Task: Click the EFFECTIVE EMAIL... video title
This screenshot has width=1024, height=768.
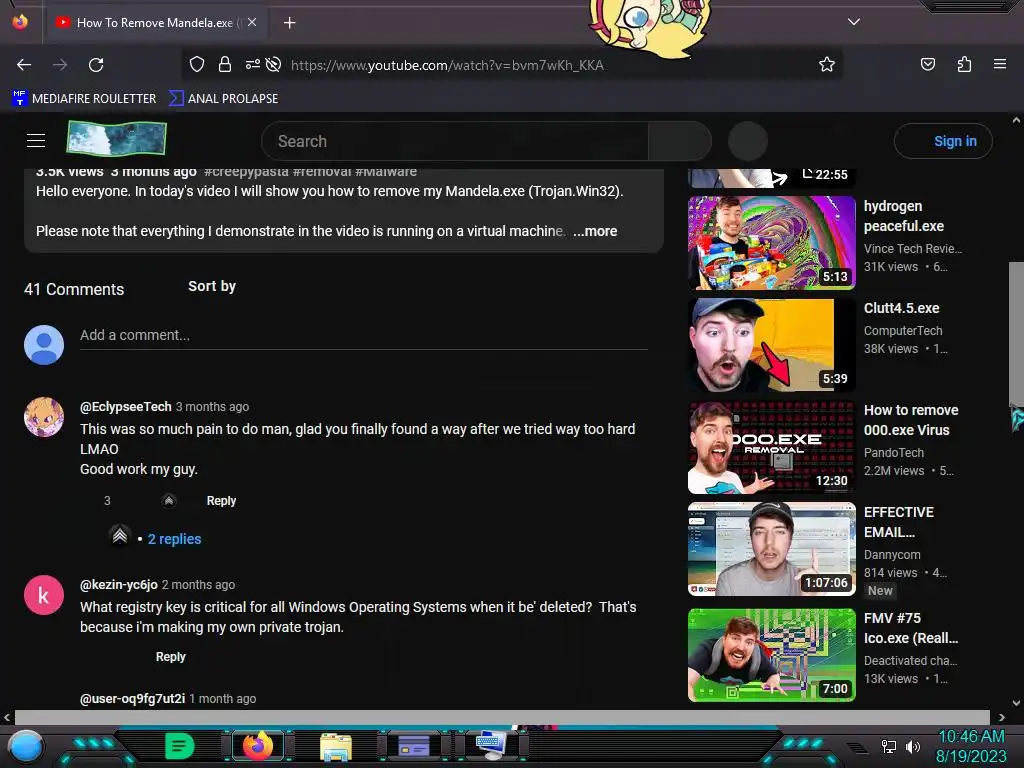Action: tap(899, 522)
